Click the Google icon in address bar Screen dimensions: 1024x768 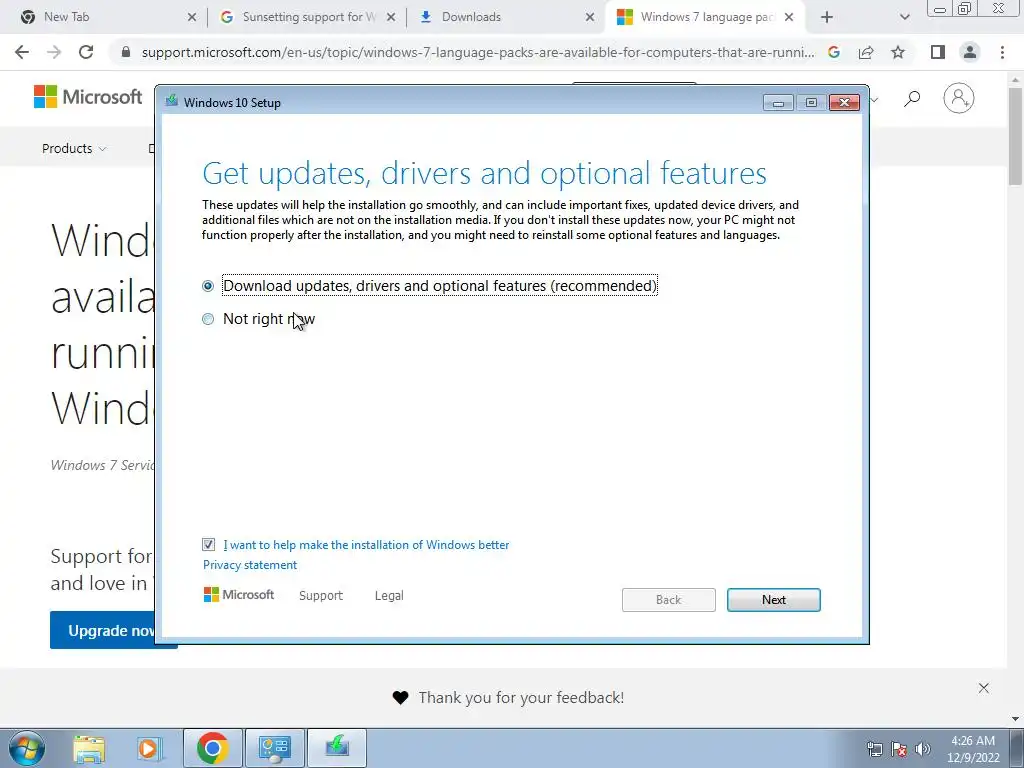point(834,52)
